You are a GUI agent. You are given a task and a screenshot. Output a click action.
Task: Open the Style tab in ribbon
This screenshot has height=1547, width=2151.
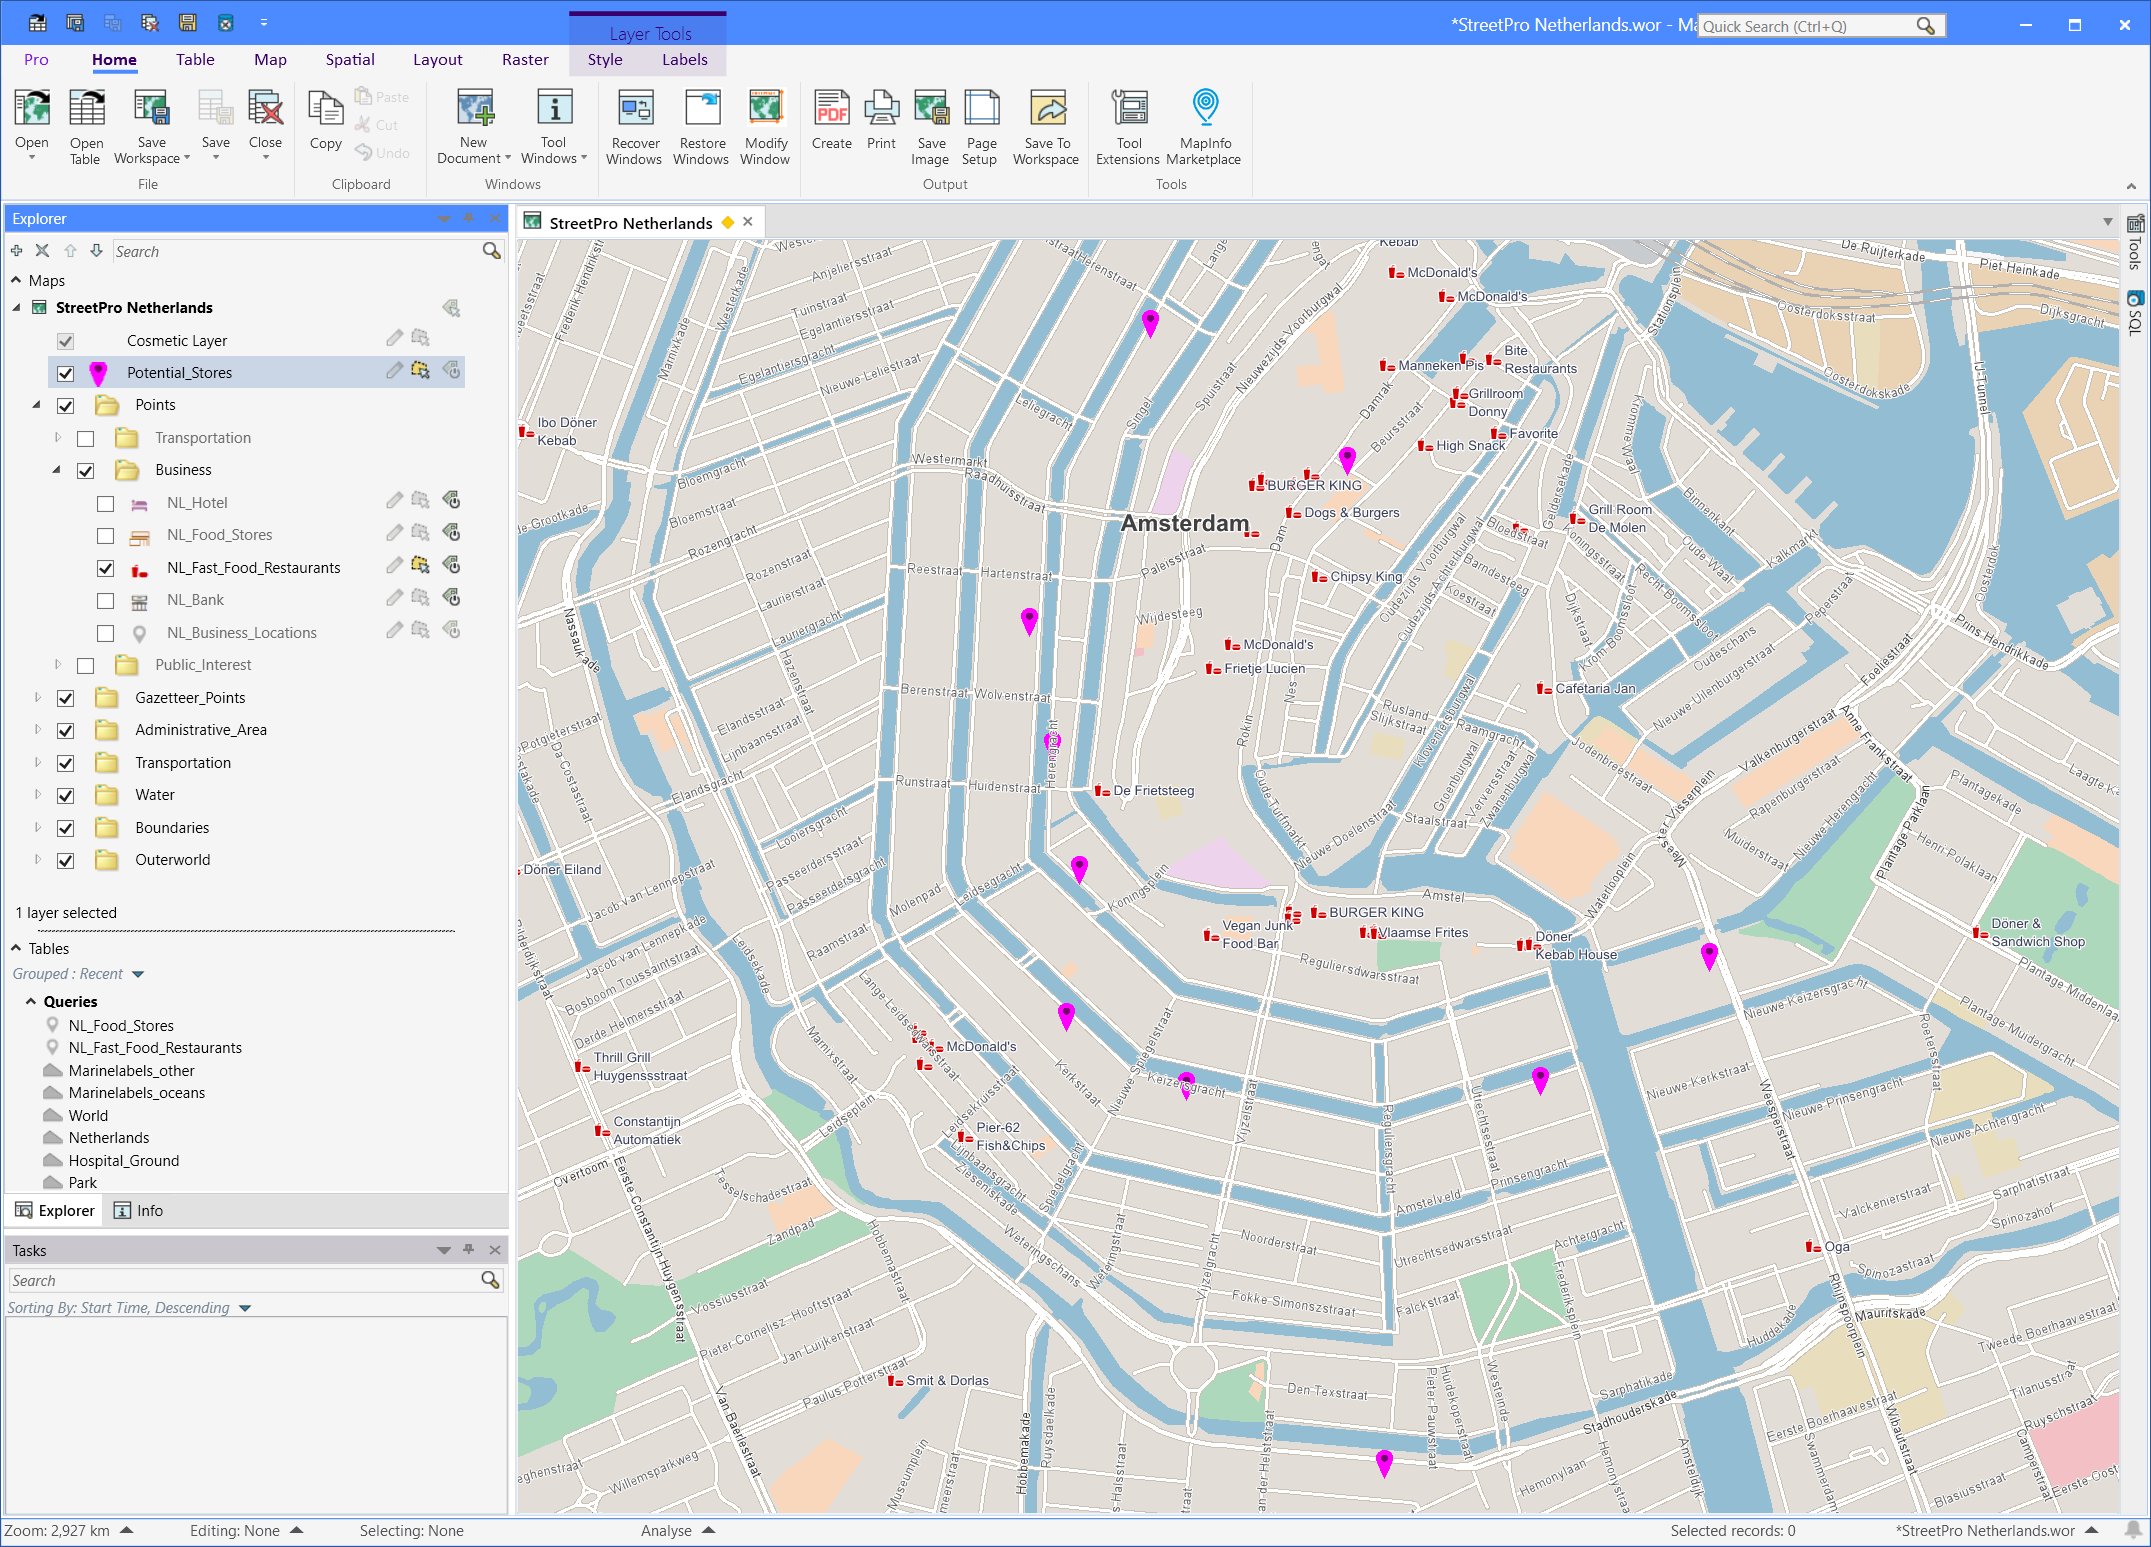603,57
